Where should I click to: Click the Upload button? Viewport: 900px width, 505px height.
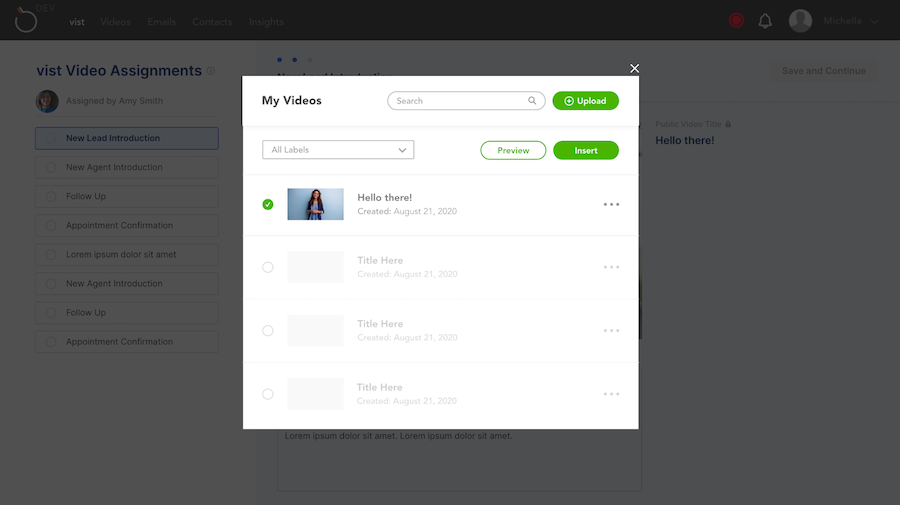[x=586, y=101]
